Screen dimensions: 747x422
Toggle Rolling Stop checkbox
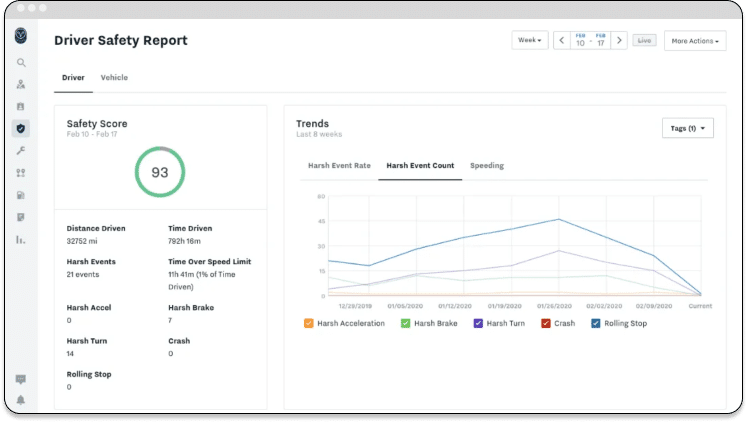coord(596,323)
